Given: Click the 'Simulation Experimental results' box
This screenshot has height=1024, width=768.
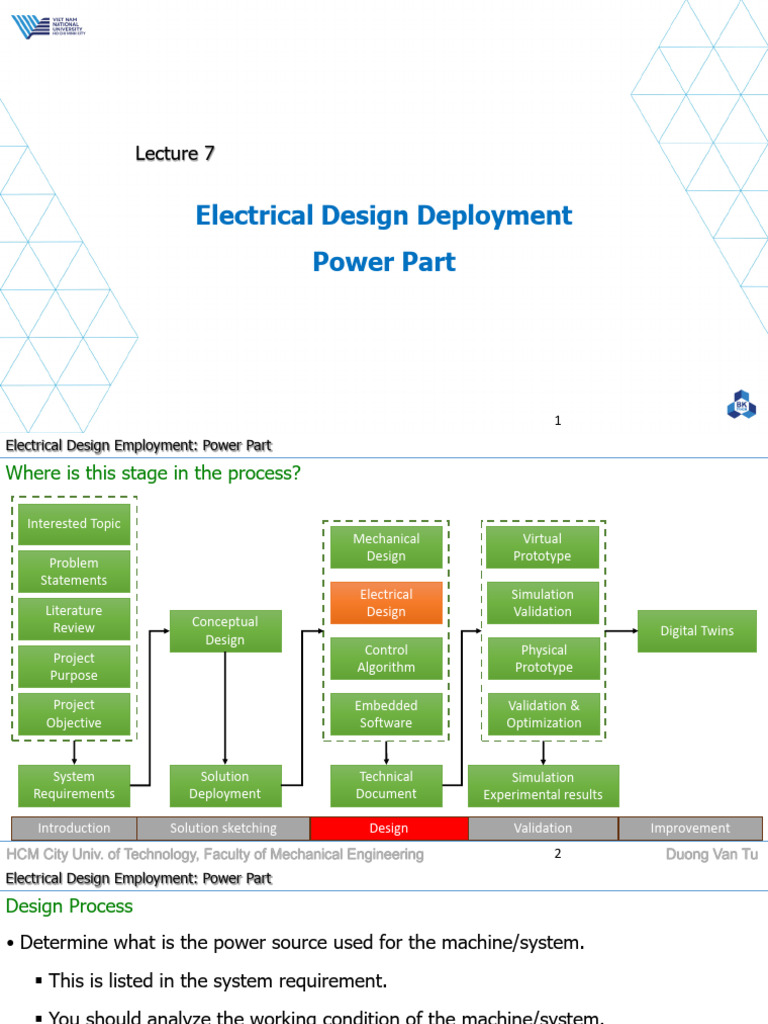Looking at the screenshot, I should tap(543, 786).
